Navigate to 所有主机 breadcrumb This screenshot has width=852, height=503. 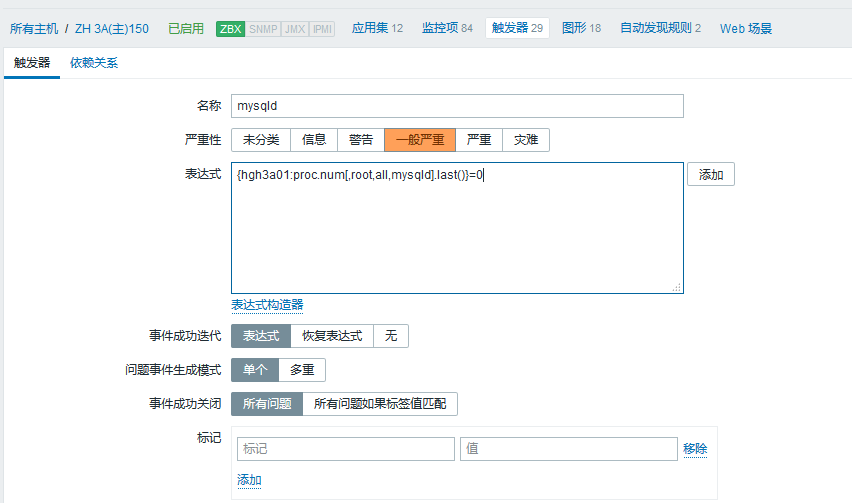coord(34,28)
